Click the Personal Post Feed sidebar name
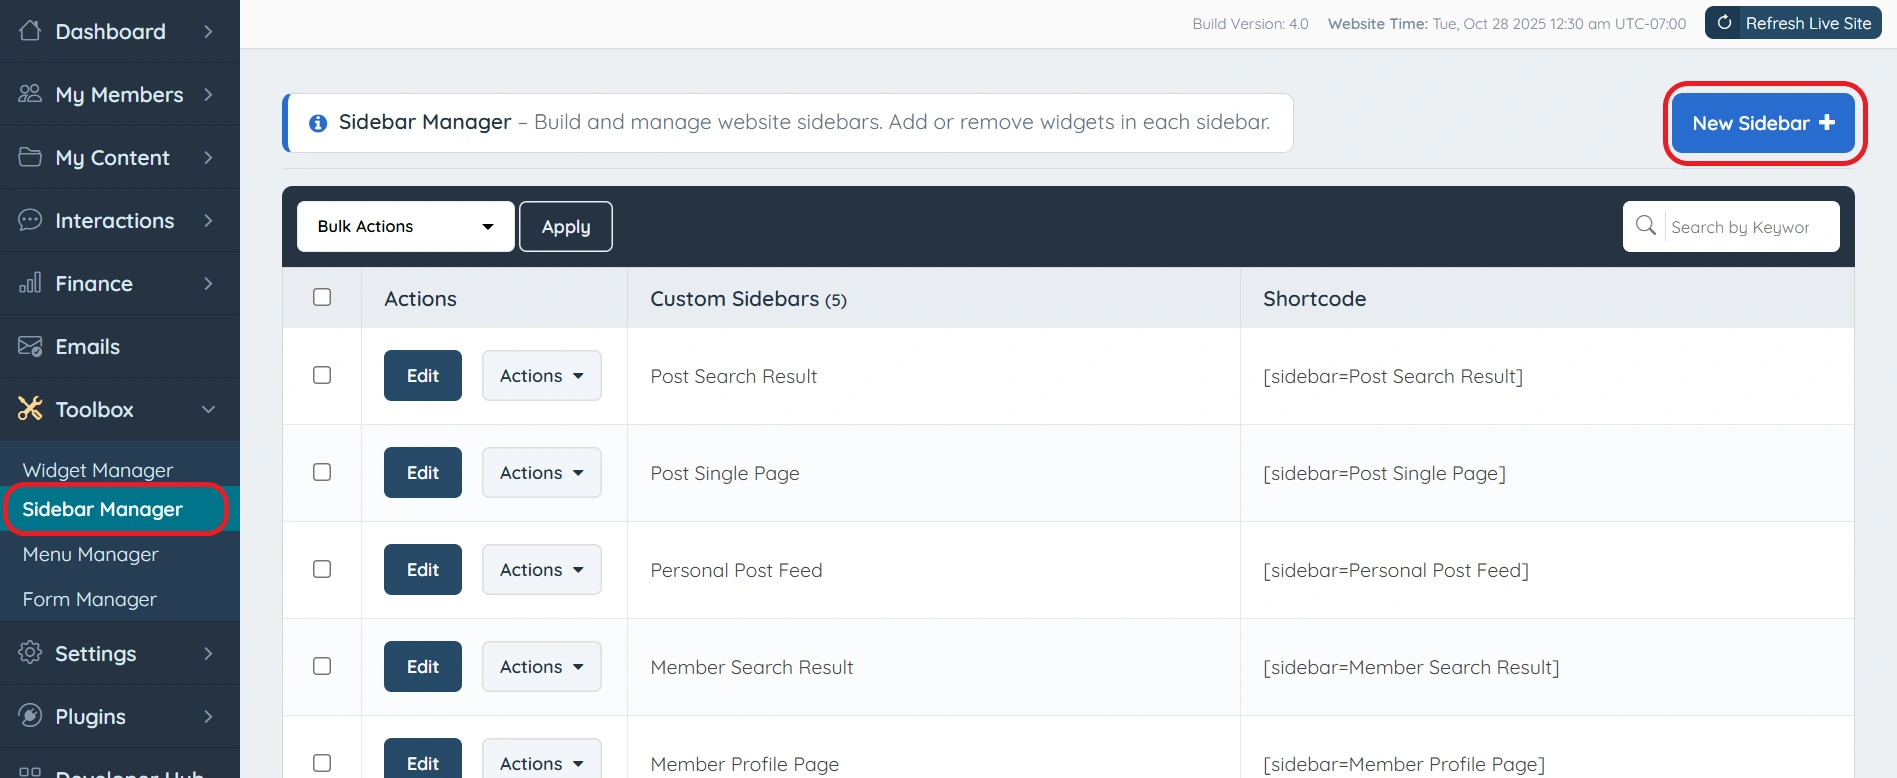Viewport: 1897px width, 778px height. 736,570
